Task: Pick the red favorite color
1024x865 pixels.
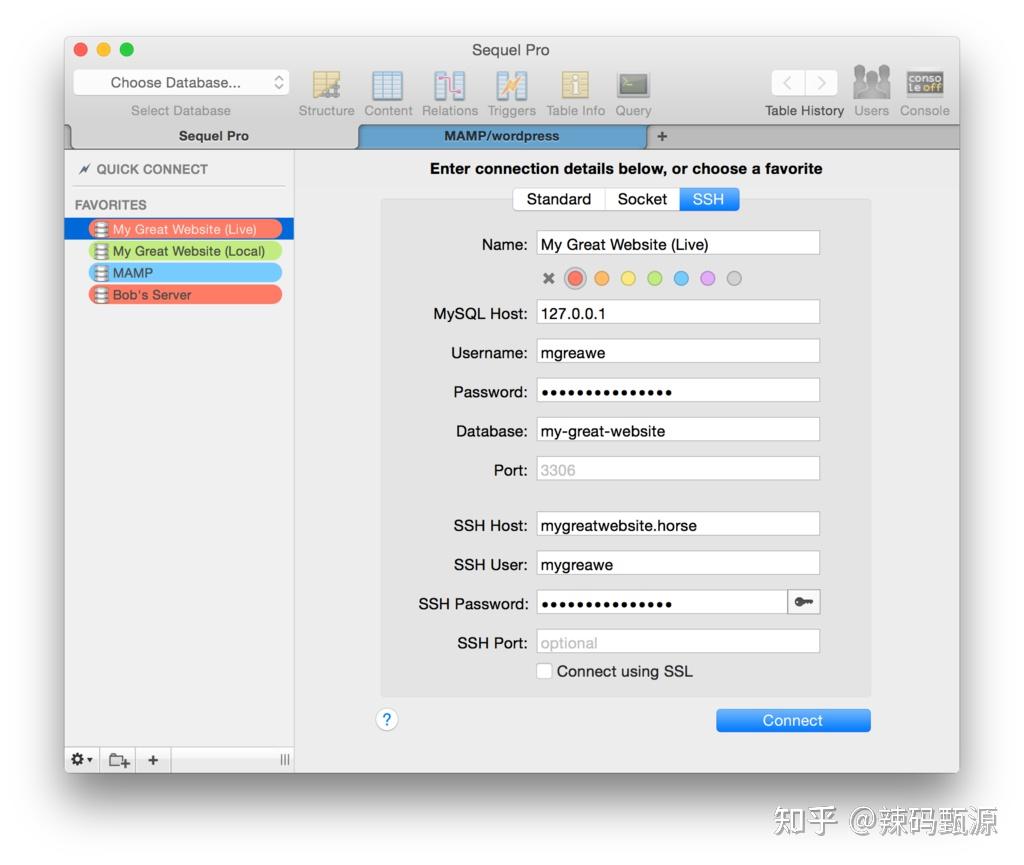Action: click(575, 278)
